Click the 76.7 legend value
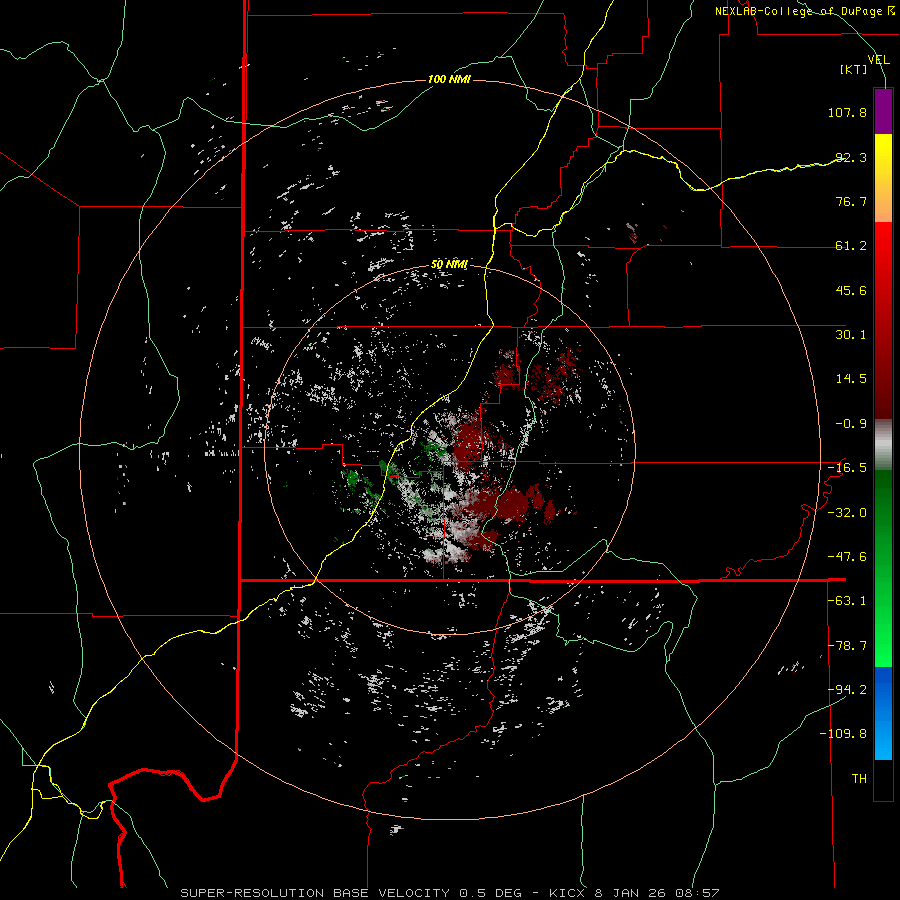 click(x=851, y=201)
